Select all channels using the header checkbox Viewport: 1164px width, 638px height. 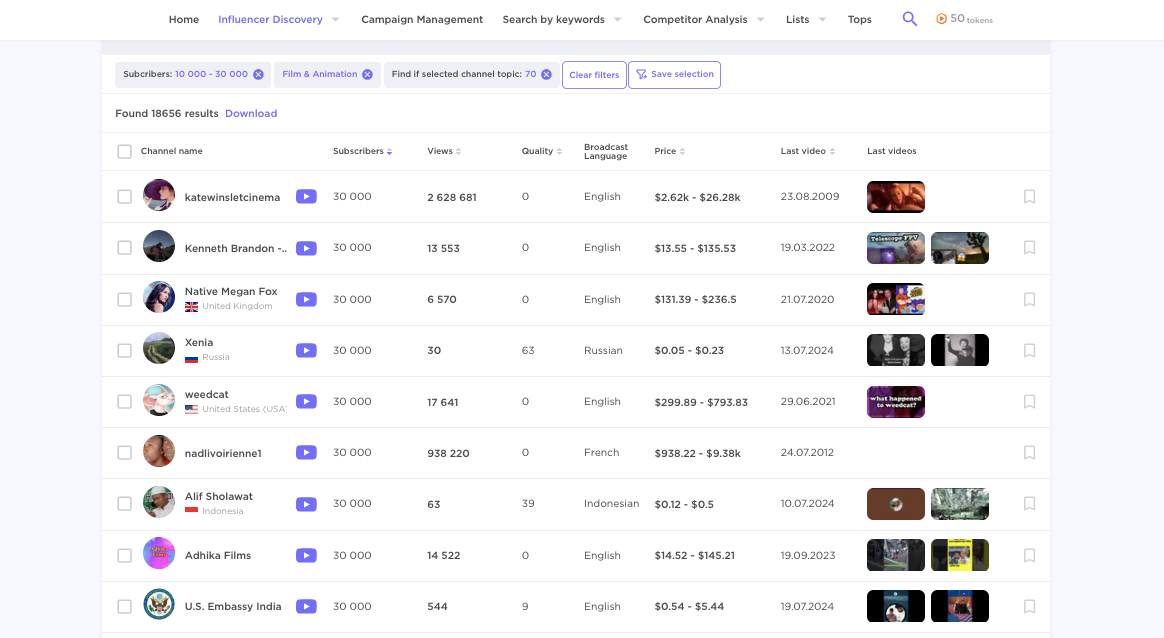click(124, 151)
